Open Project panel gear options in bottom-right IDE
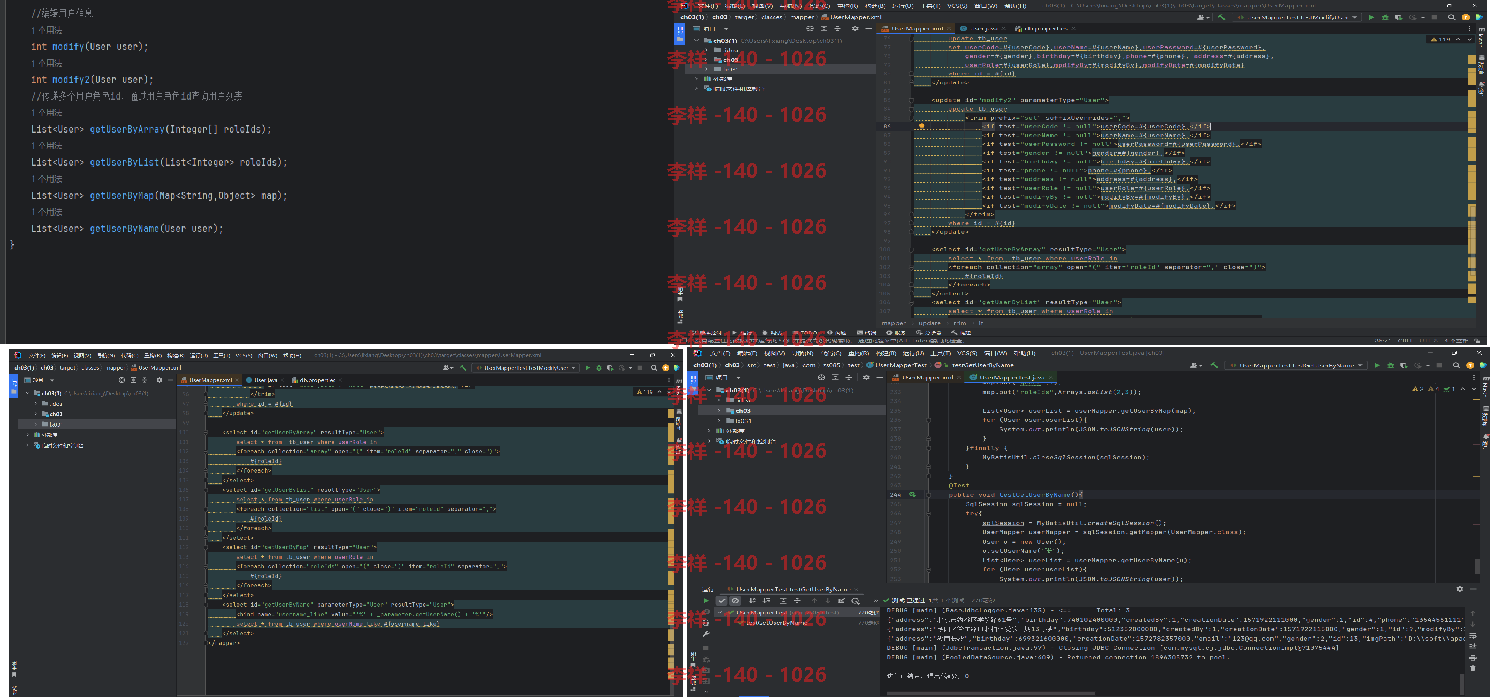Screen dimensions: 1494x697 [866, 377]
